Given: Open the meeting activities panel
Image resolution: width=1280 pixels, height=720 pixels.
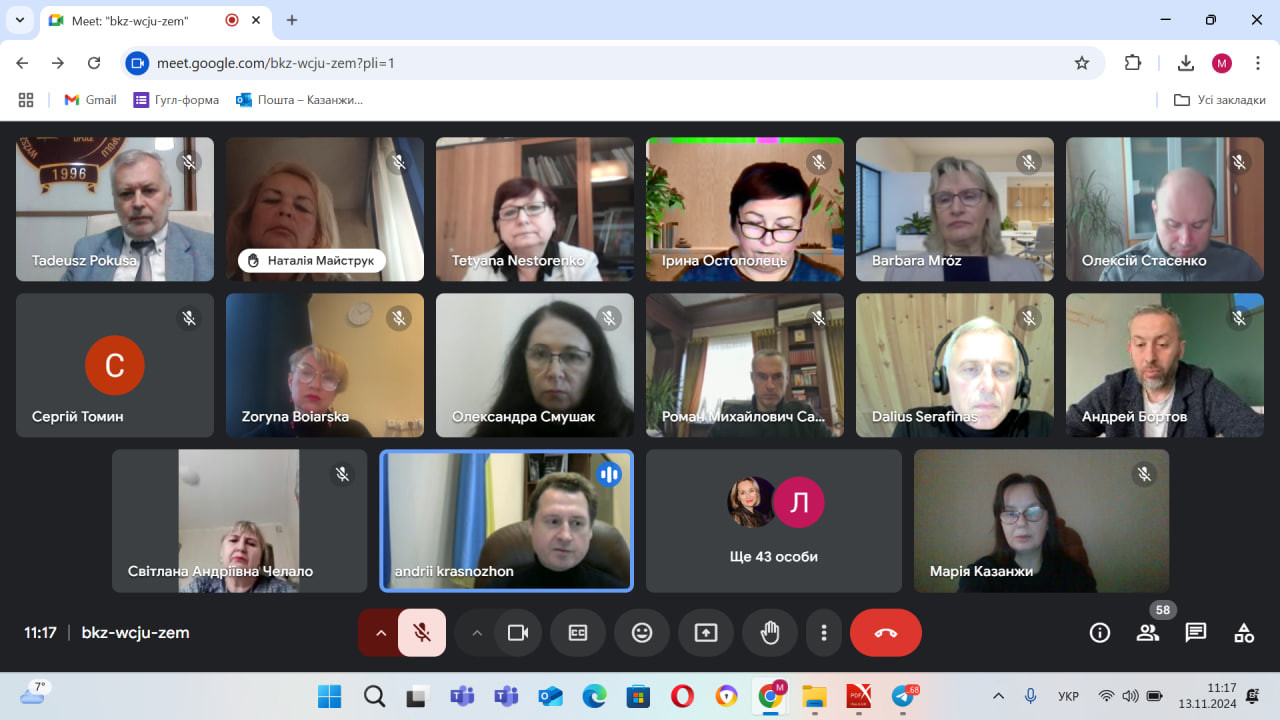Looking at the screenshot, I should [x=1244, y=633].
